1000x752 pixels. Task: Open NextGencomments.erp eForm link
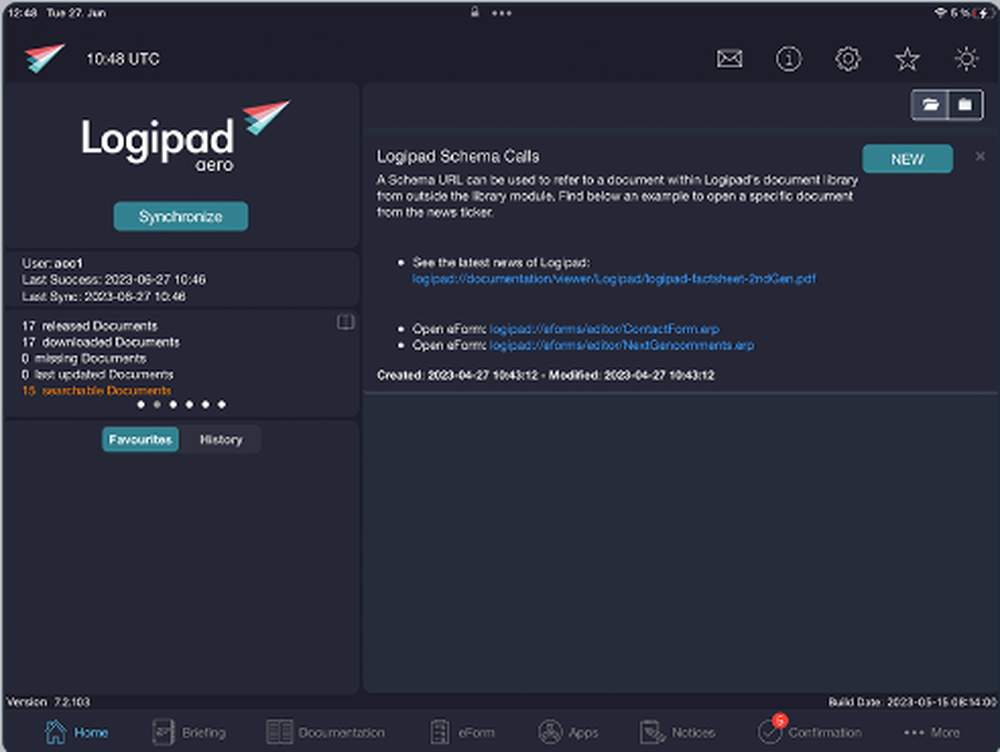[621, 345]
